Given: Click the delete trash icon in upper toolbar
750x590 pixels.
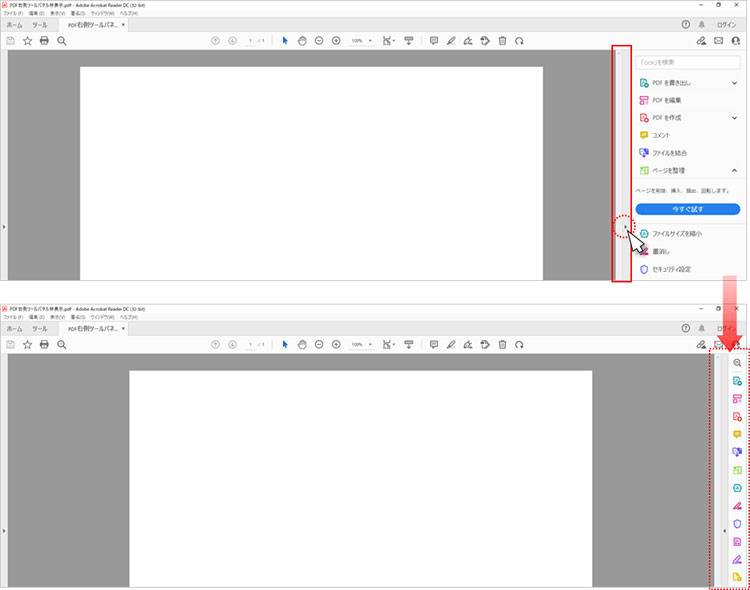Looking at the screenshot, I should 502,41.
